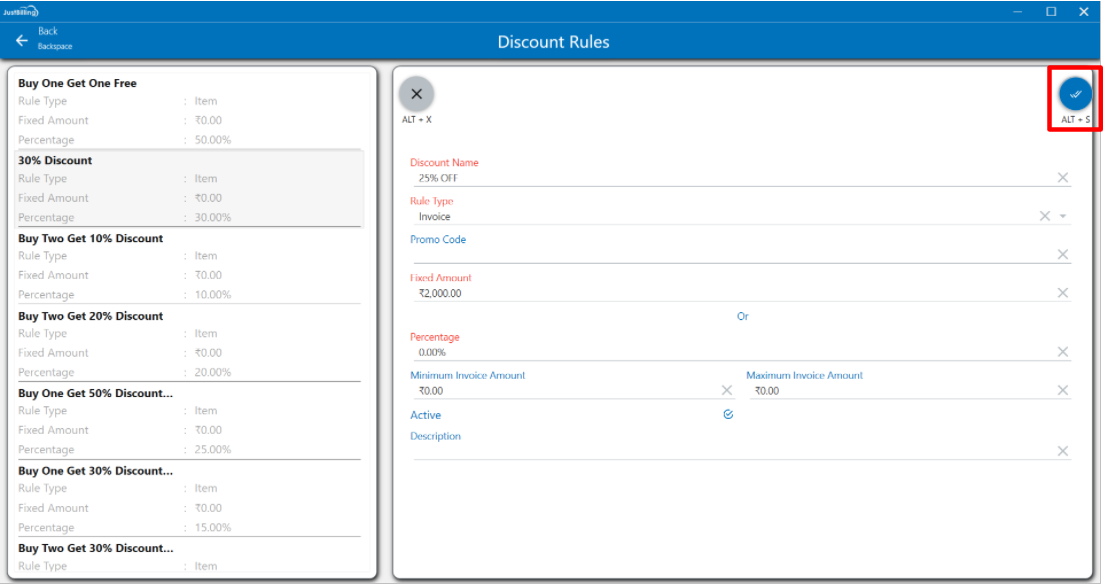Clear the Percentage field value
Image resolution: width=1109 pixels, height=584 pixels.
1062,352
